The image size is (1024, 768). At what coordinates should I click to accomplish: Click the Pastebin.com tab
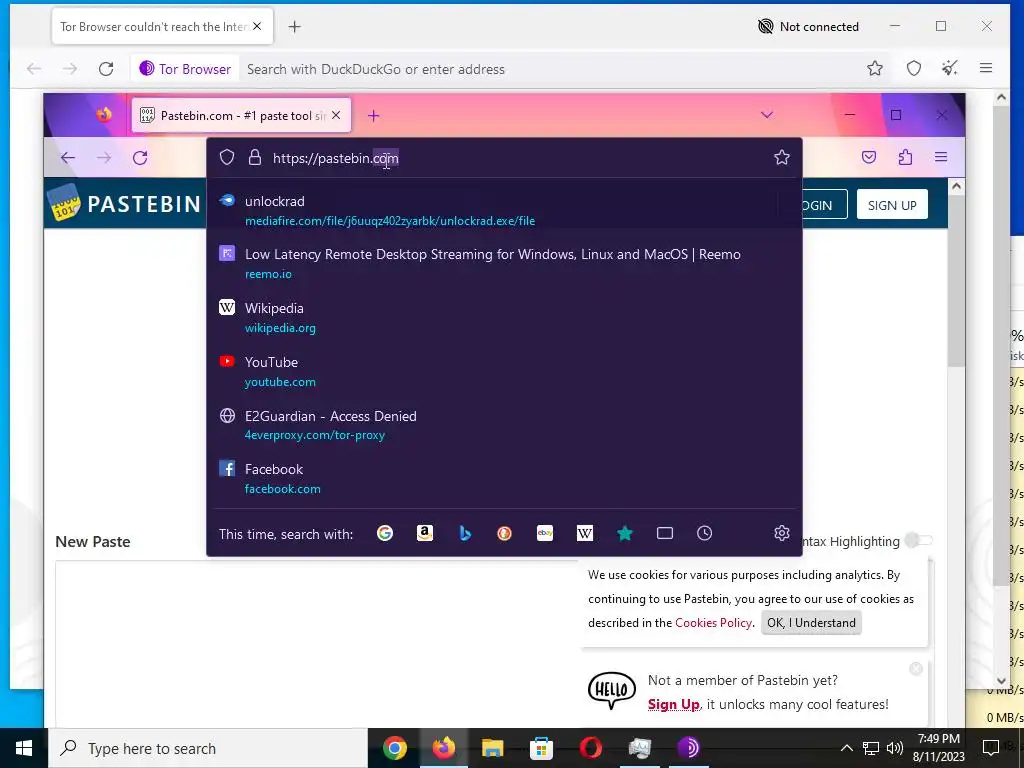point(242,116)
